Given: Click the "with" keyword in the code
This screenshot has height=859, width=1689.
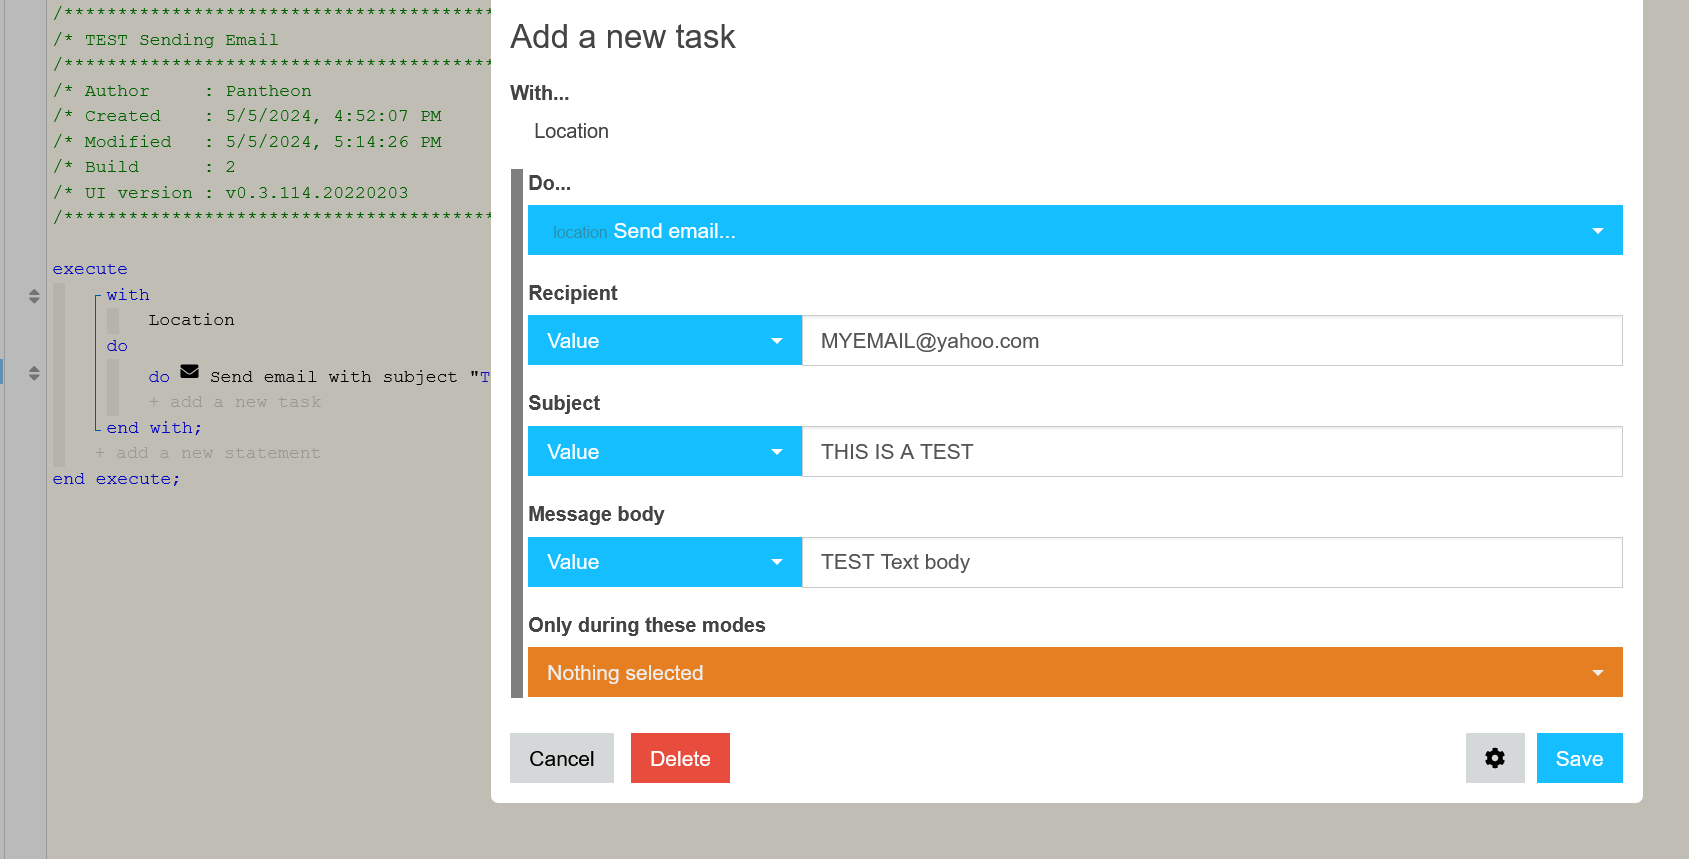Looking at the screenshot, I should (128, 295).
